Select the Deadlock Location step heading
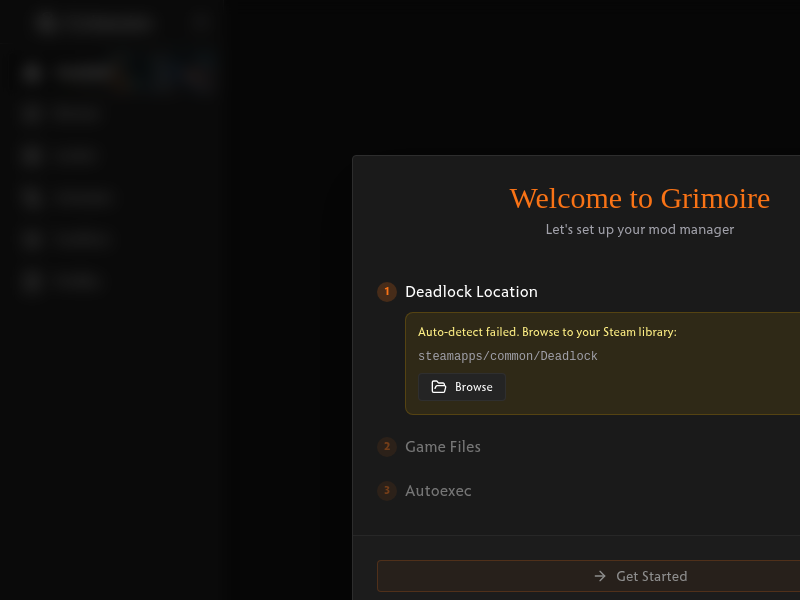The width and height of the screenshot is (800, 600). click(471, 292)
